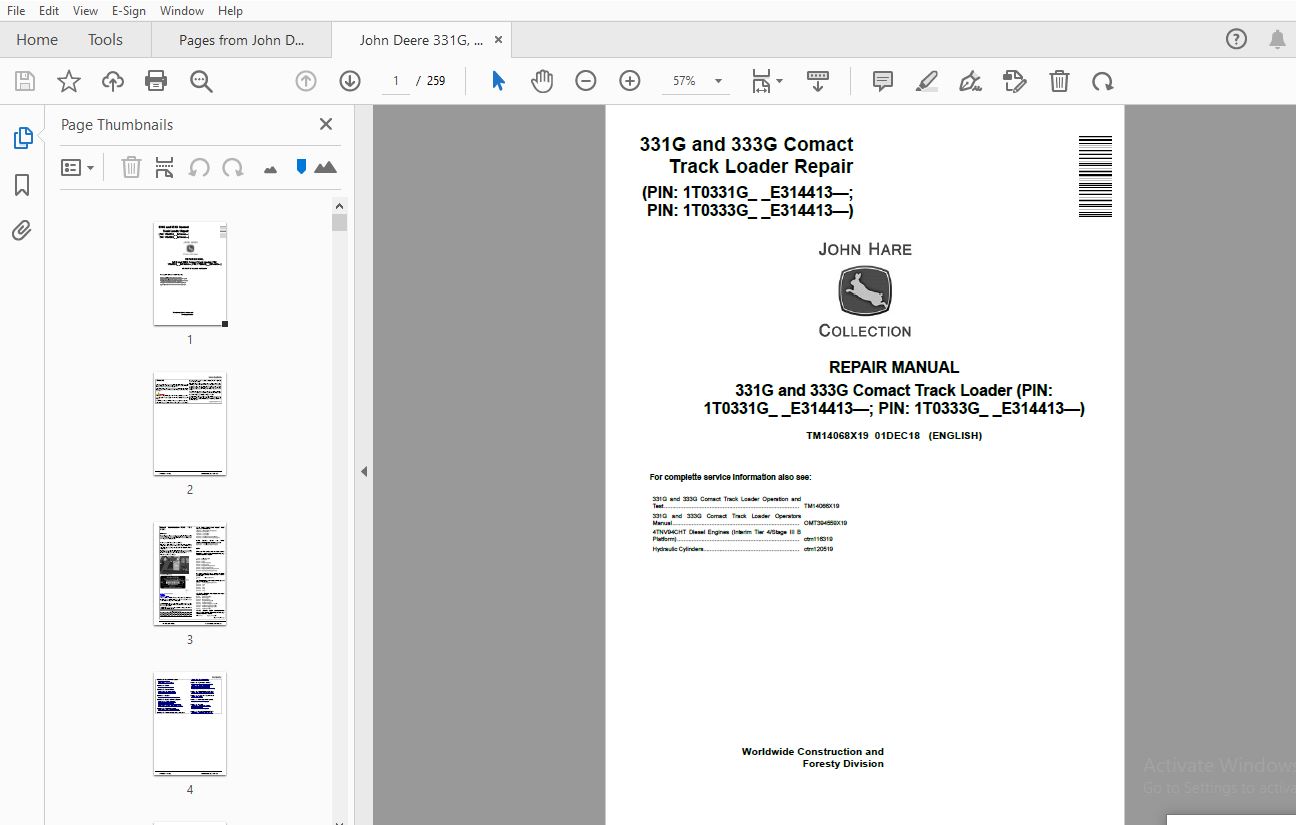Close the John Deere 331G tab

(x=498, y=40)
